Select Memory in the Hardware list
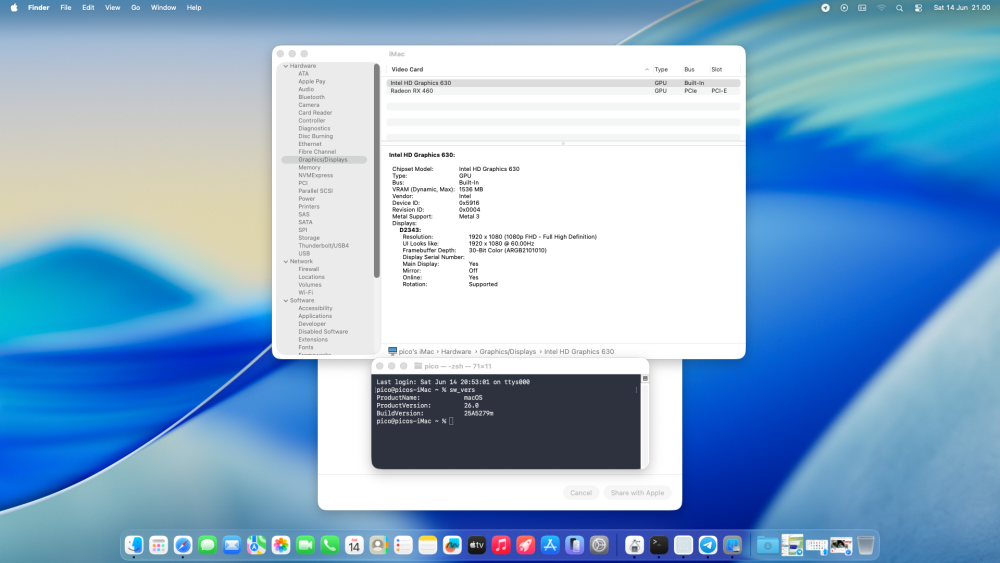The height and width of the screenshot is (563, 1000). pos(309,168)
